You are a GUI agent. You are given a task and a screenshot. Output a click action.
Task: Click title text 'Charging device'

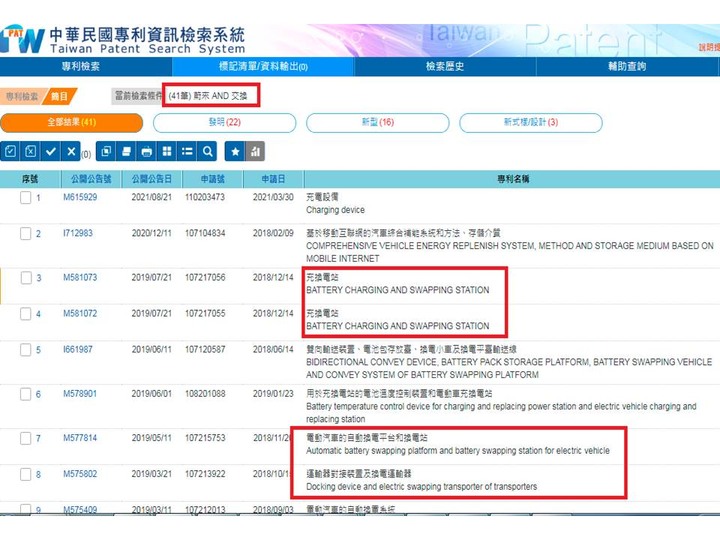[336, 210]
